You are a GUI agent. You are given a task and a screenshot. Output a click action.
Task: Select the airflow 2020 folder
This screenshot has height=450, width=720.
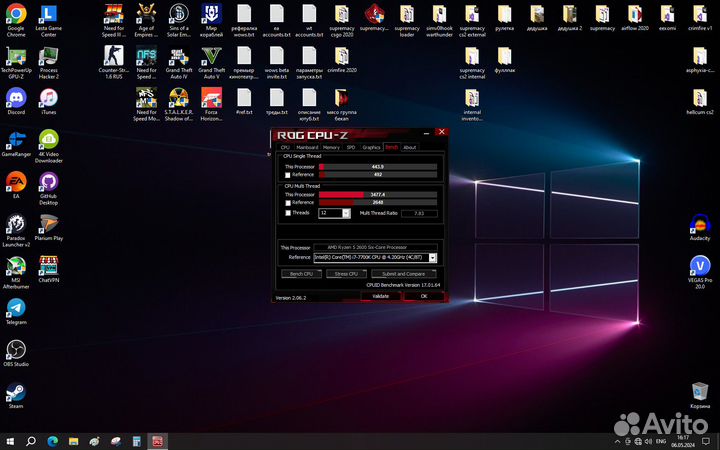(635, 18)
